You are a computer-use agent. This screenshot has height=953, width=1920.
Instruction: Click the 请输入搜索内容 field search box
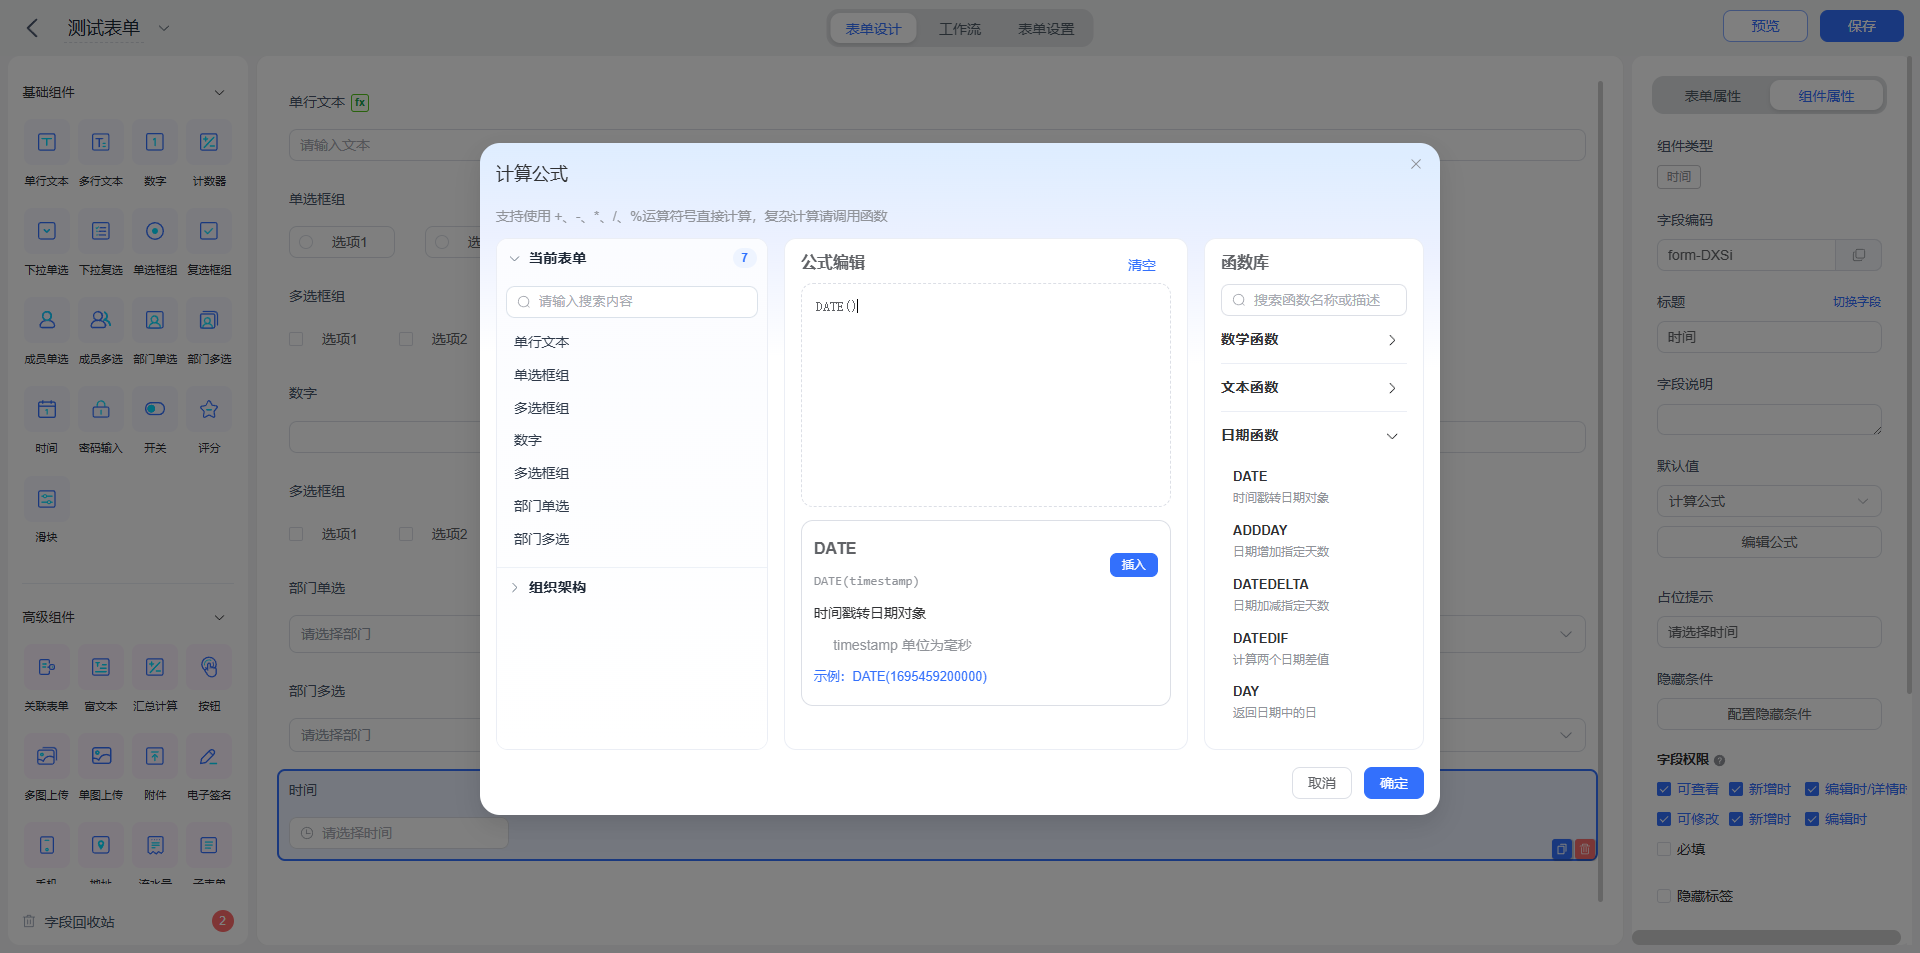632,302
